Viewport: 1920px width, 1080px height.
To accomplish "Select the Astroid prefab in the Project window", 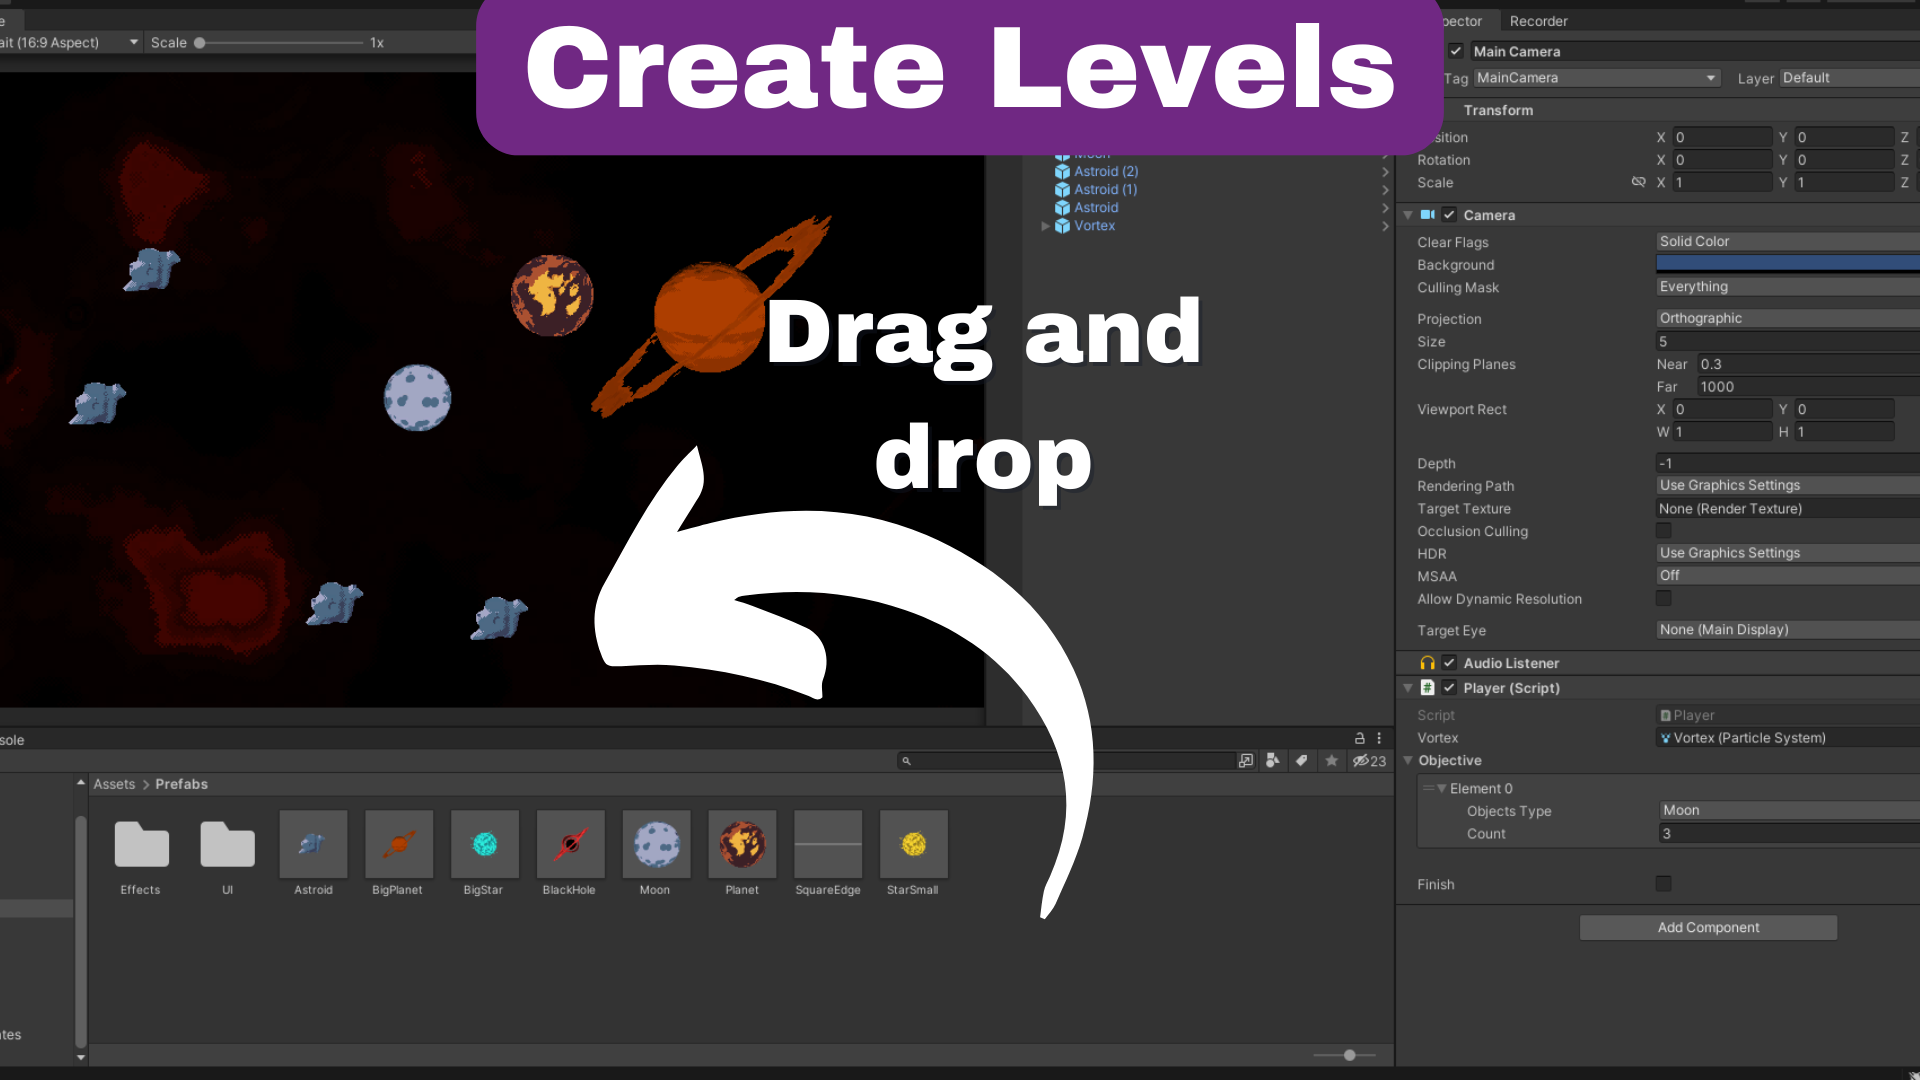I will pos(313,845).
